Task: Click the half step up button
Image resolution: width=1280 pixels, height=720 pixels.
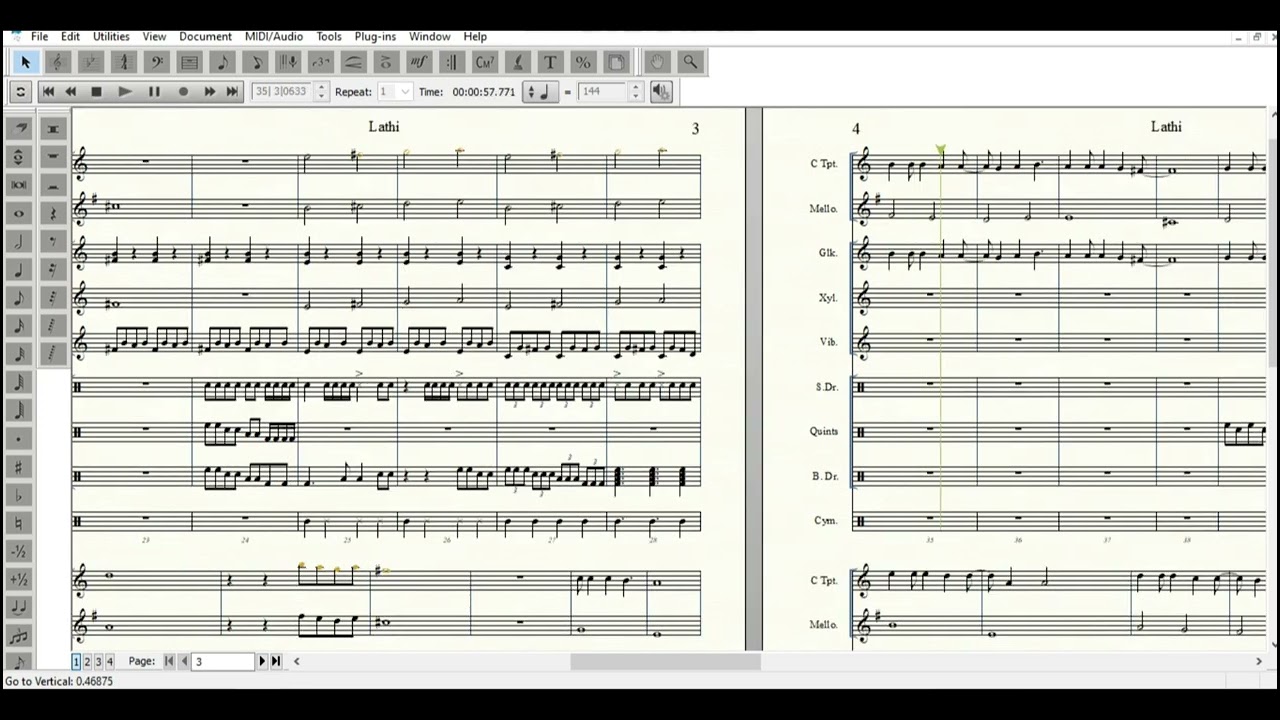Action: pyautogui.click(x=19, y=579)
